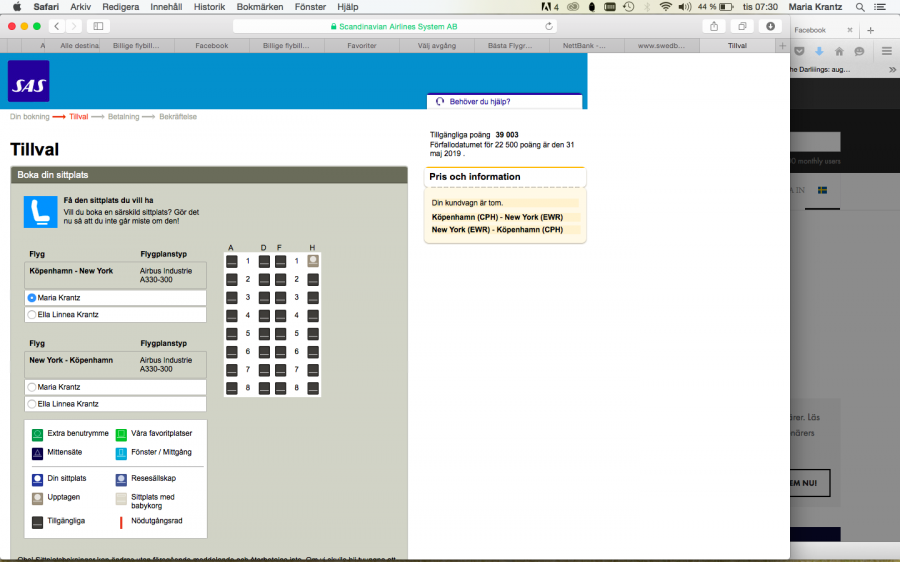Click the Wi-Fi status icon

(665, 7)
